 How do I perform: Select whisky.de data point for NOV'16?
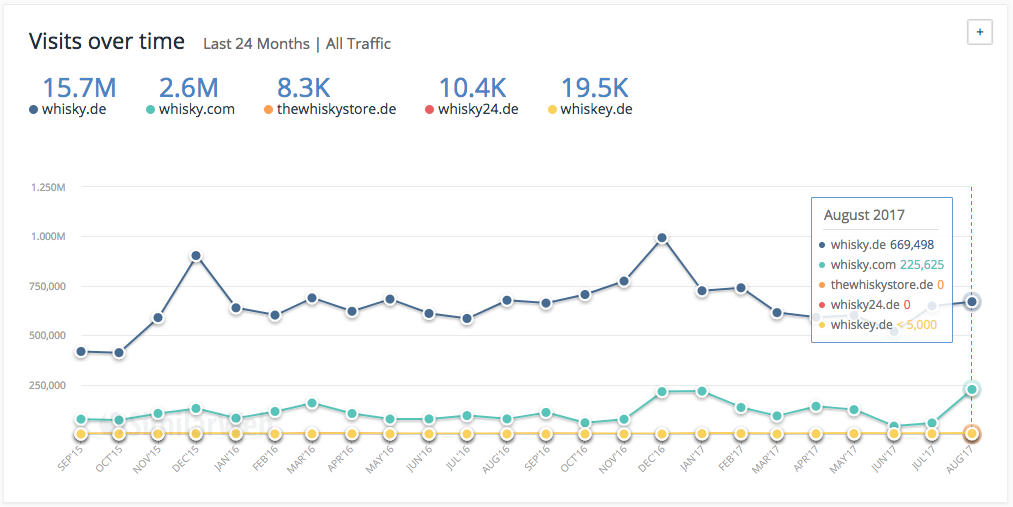pos(623,282)
